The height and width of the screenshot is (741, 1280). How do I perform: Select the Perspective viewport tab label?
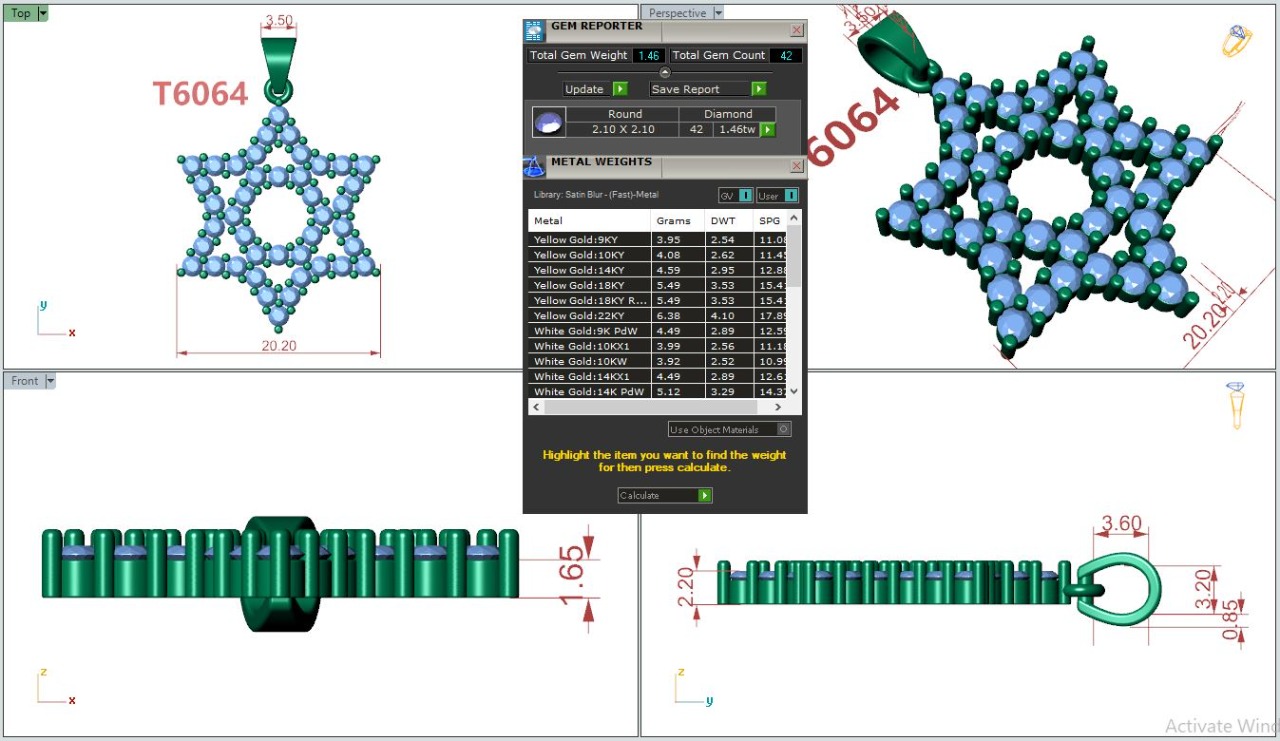click(x=677, y=13)
